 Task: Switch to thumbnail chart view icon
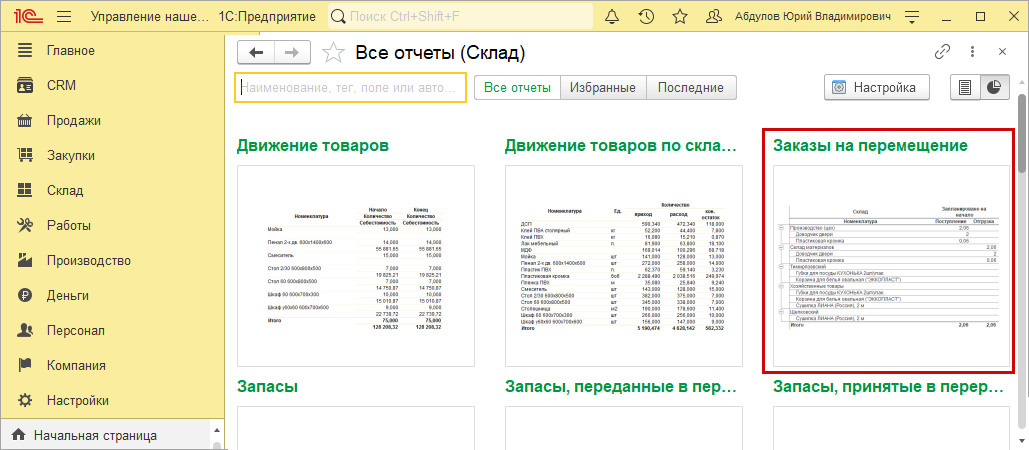click(x=995, y=87)
